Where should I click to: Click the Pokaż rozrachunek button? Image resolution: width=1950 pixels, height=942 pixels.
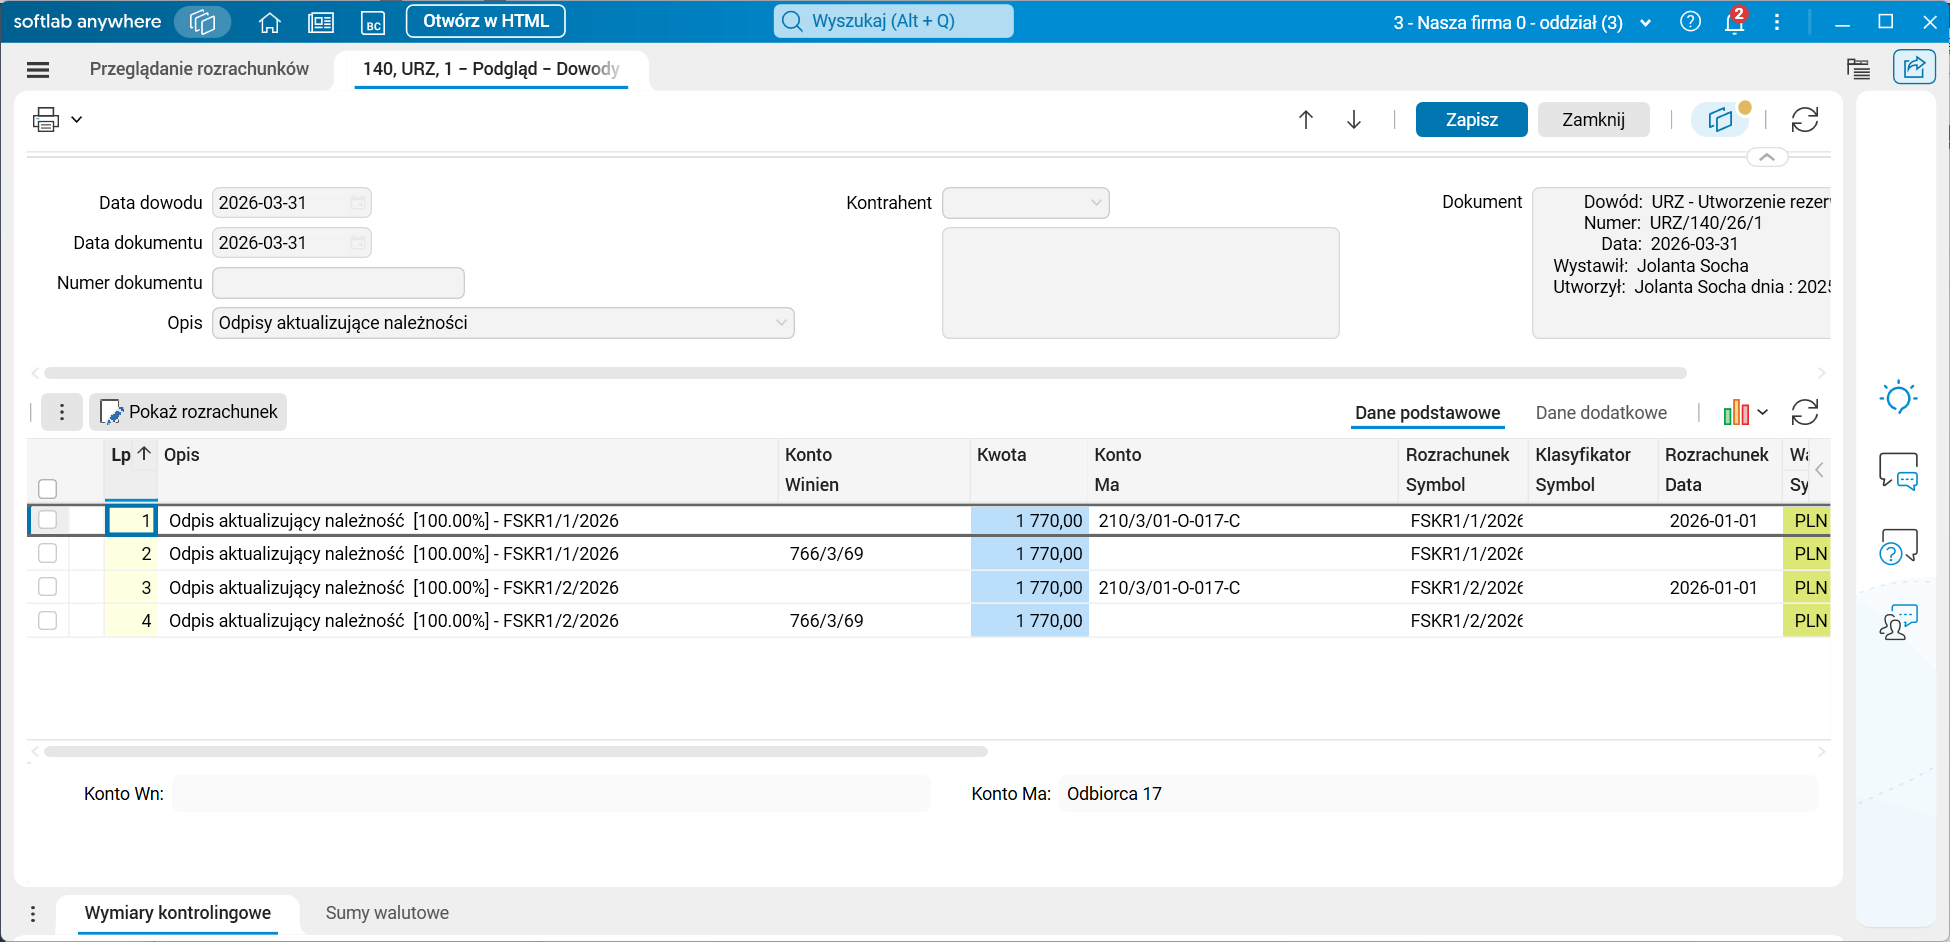[188, 412]
